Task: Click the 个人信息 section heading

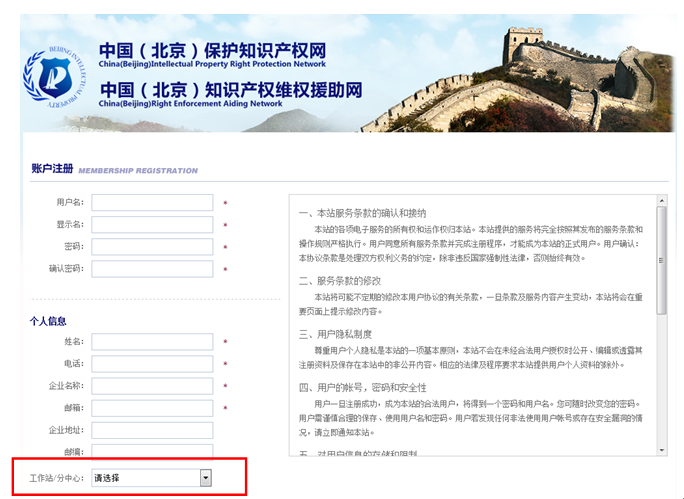Action: click(x=49, y=321)
